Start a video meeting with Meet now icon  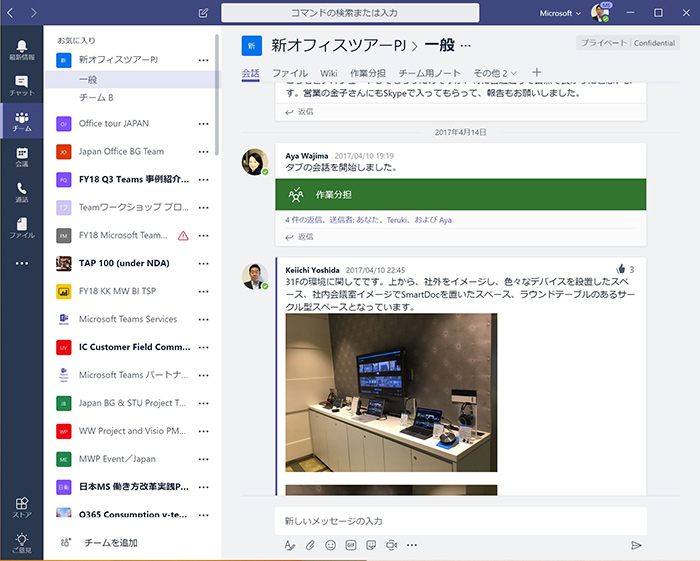coord(392,545)
